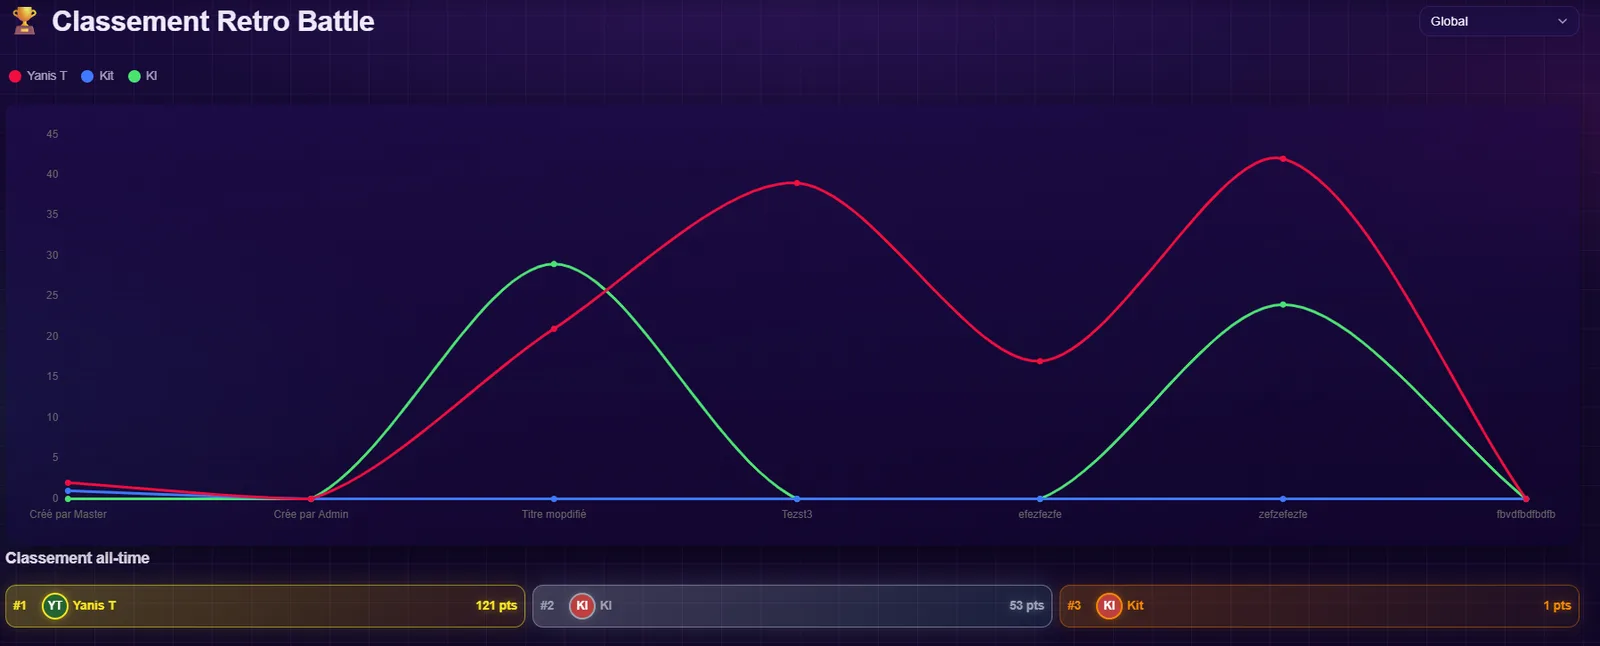Click the 'Tezst3' axis label

coord(797,514)
